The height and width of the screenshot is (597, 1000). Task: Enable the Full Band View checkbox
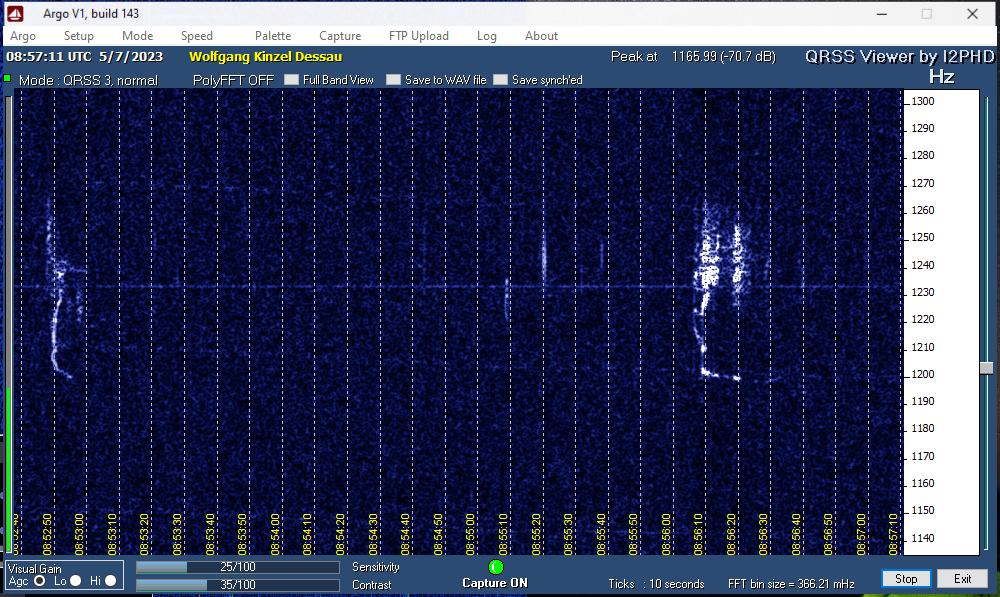291,80
